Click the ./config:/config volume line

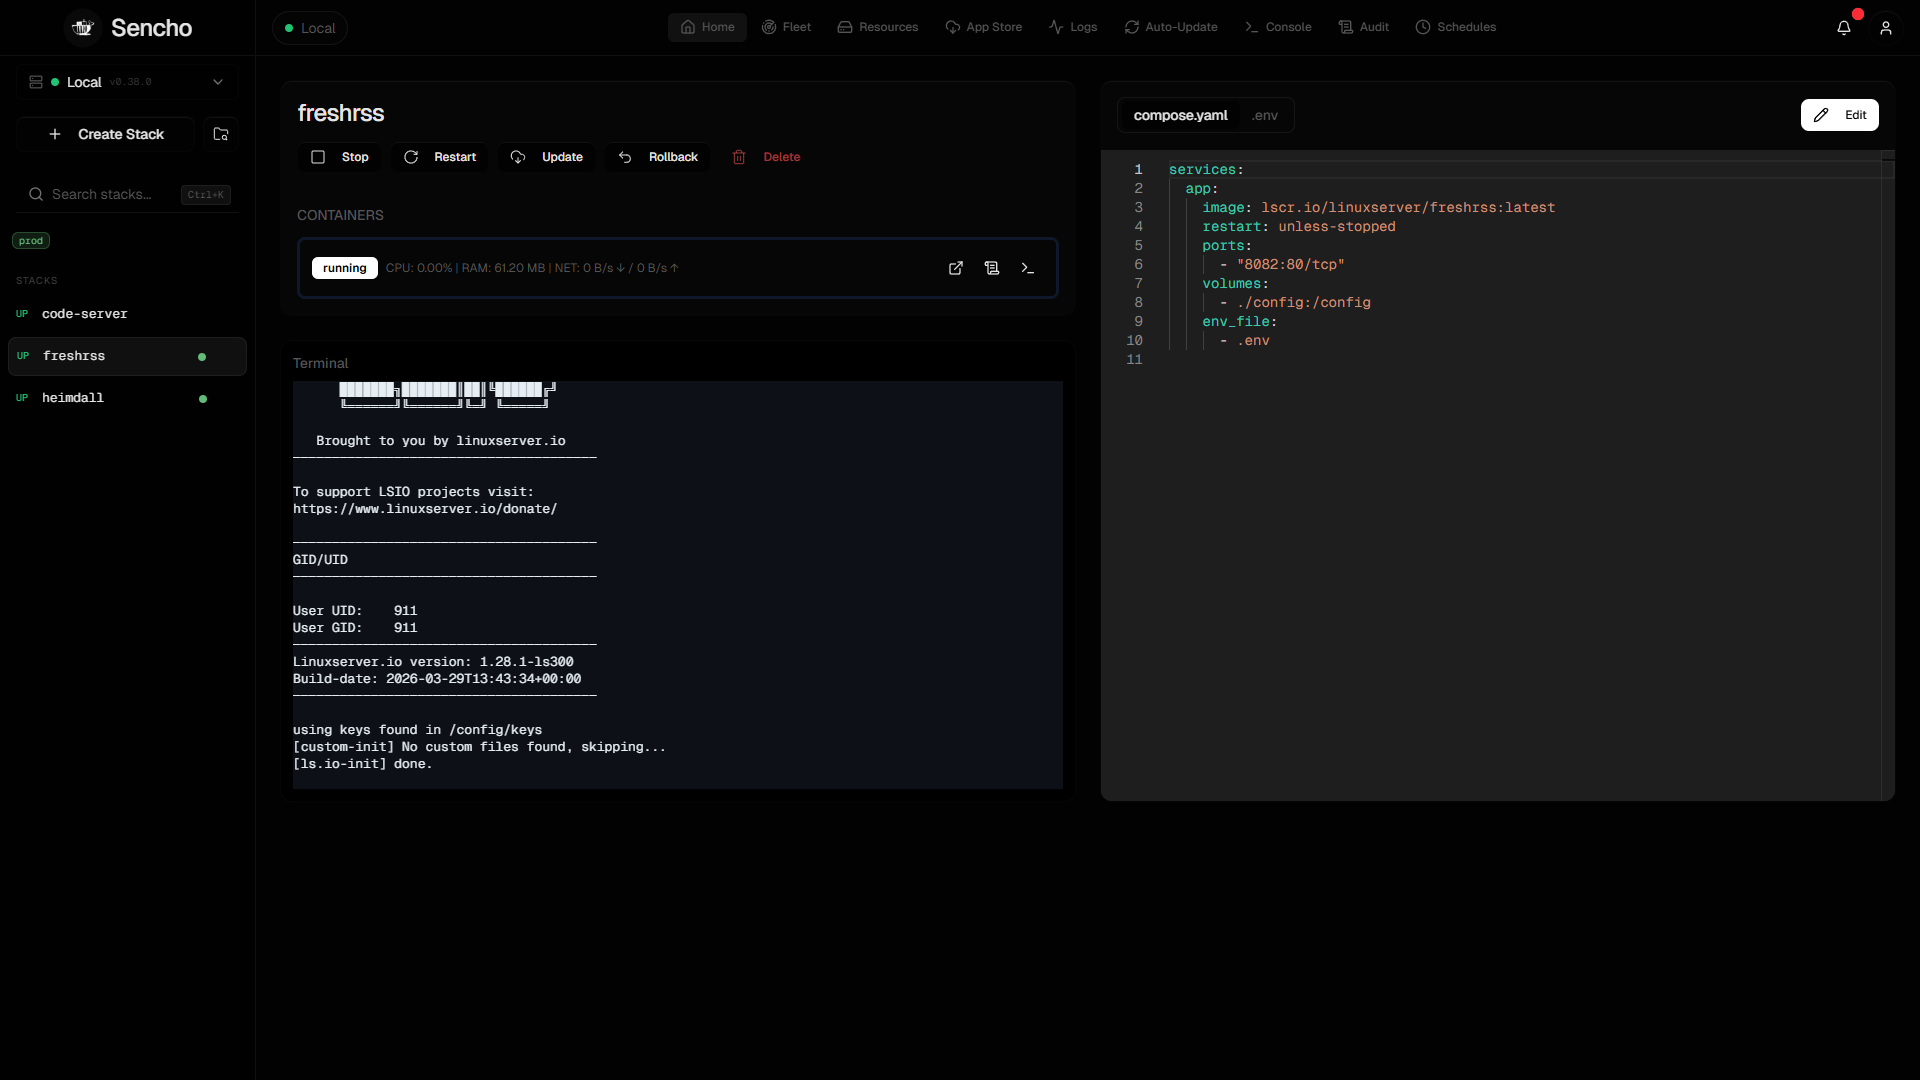click(1295, 303)
